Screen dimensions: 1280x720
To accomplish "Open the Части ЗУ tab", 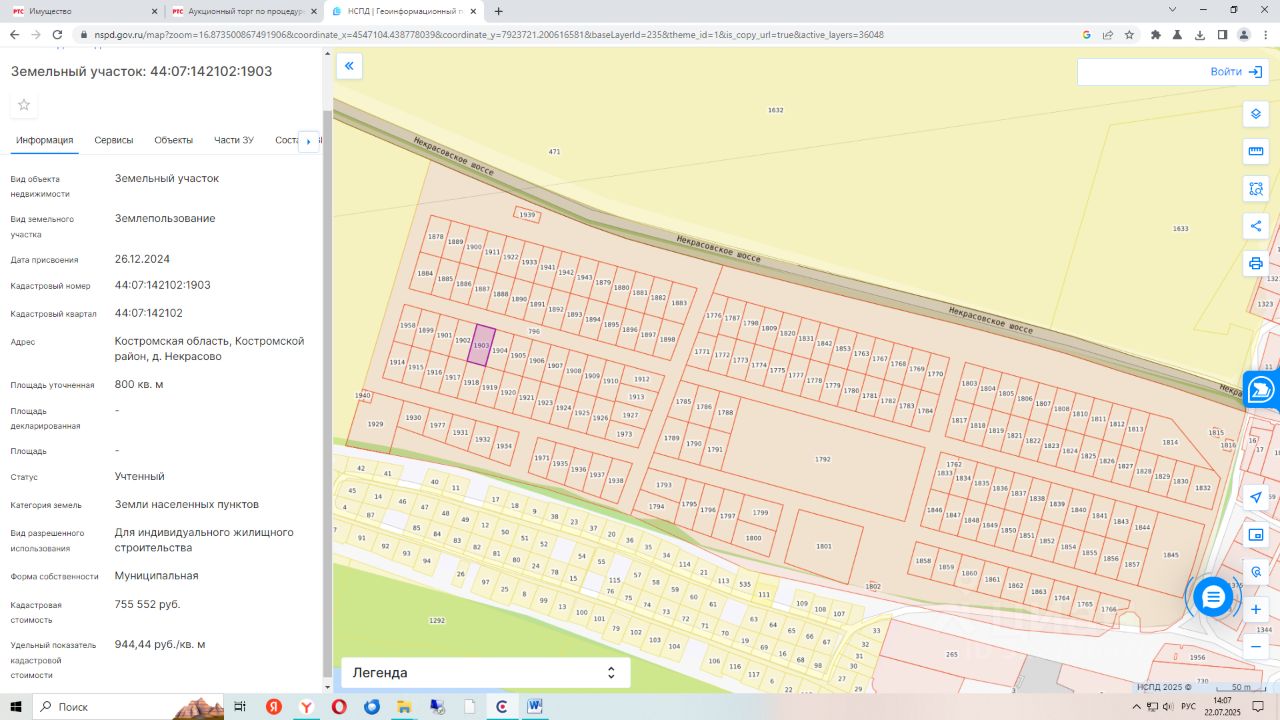I will (233, 140).
